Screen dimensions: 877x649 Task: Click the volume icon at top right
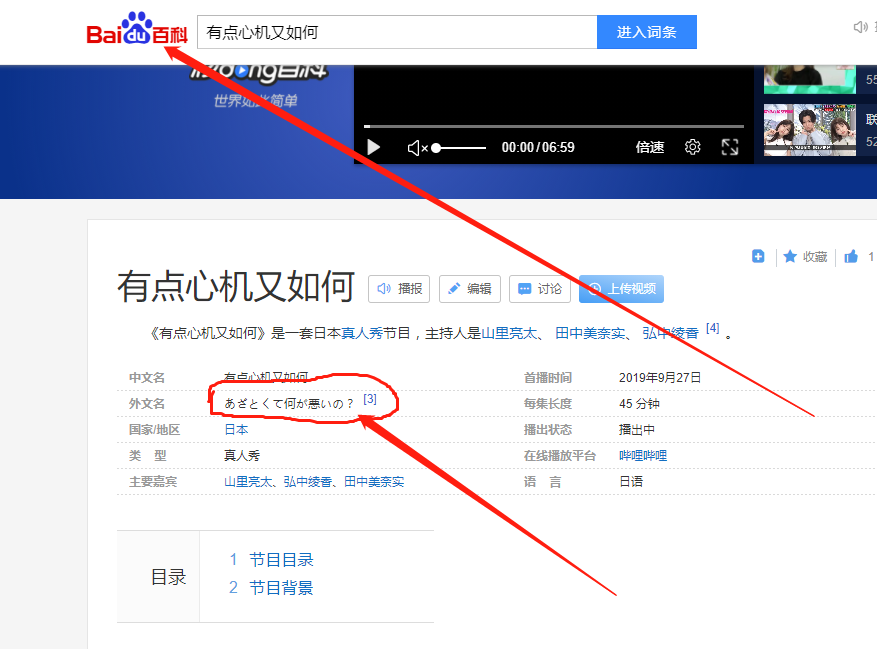[x=860, y=27]
